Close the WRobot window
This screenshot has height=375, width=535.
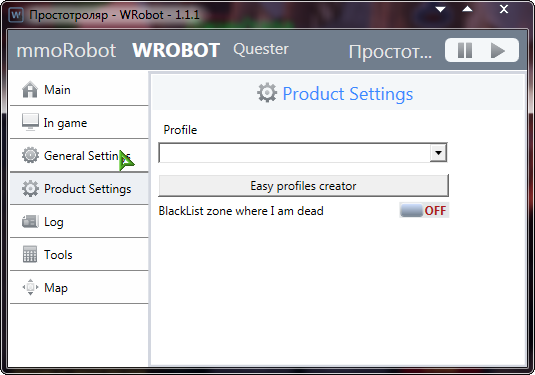tap(504, 9)
